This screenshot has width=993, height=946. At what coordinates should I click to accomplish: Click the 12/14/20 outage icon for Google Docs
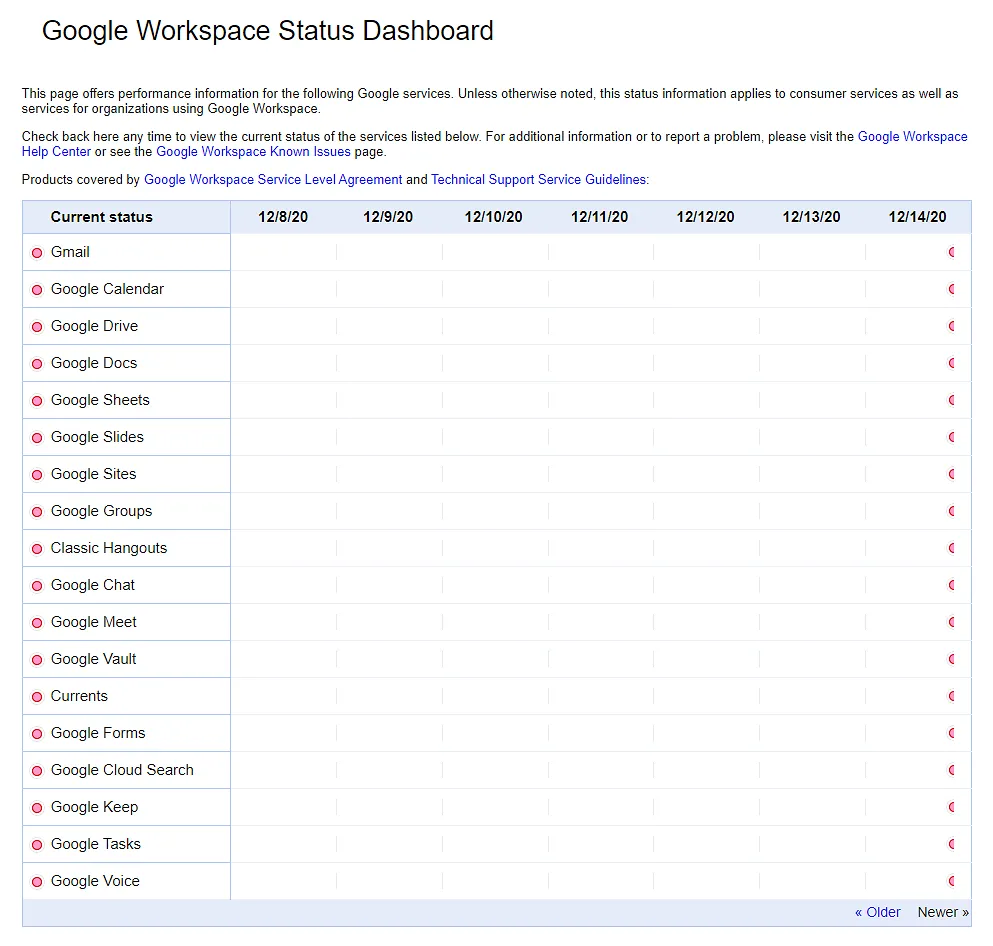(x=952, y=364)
